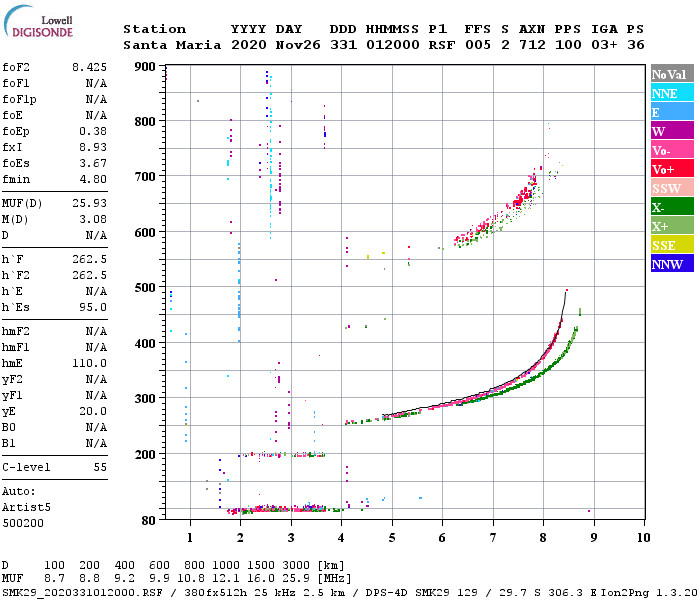Click the IGA value 03+

point(604,45)
